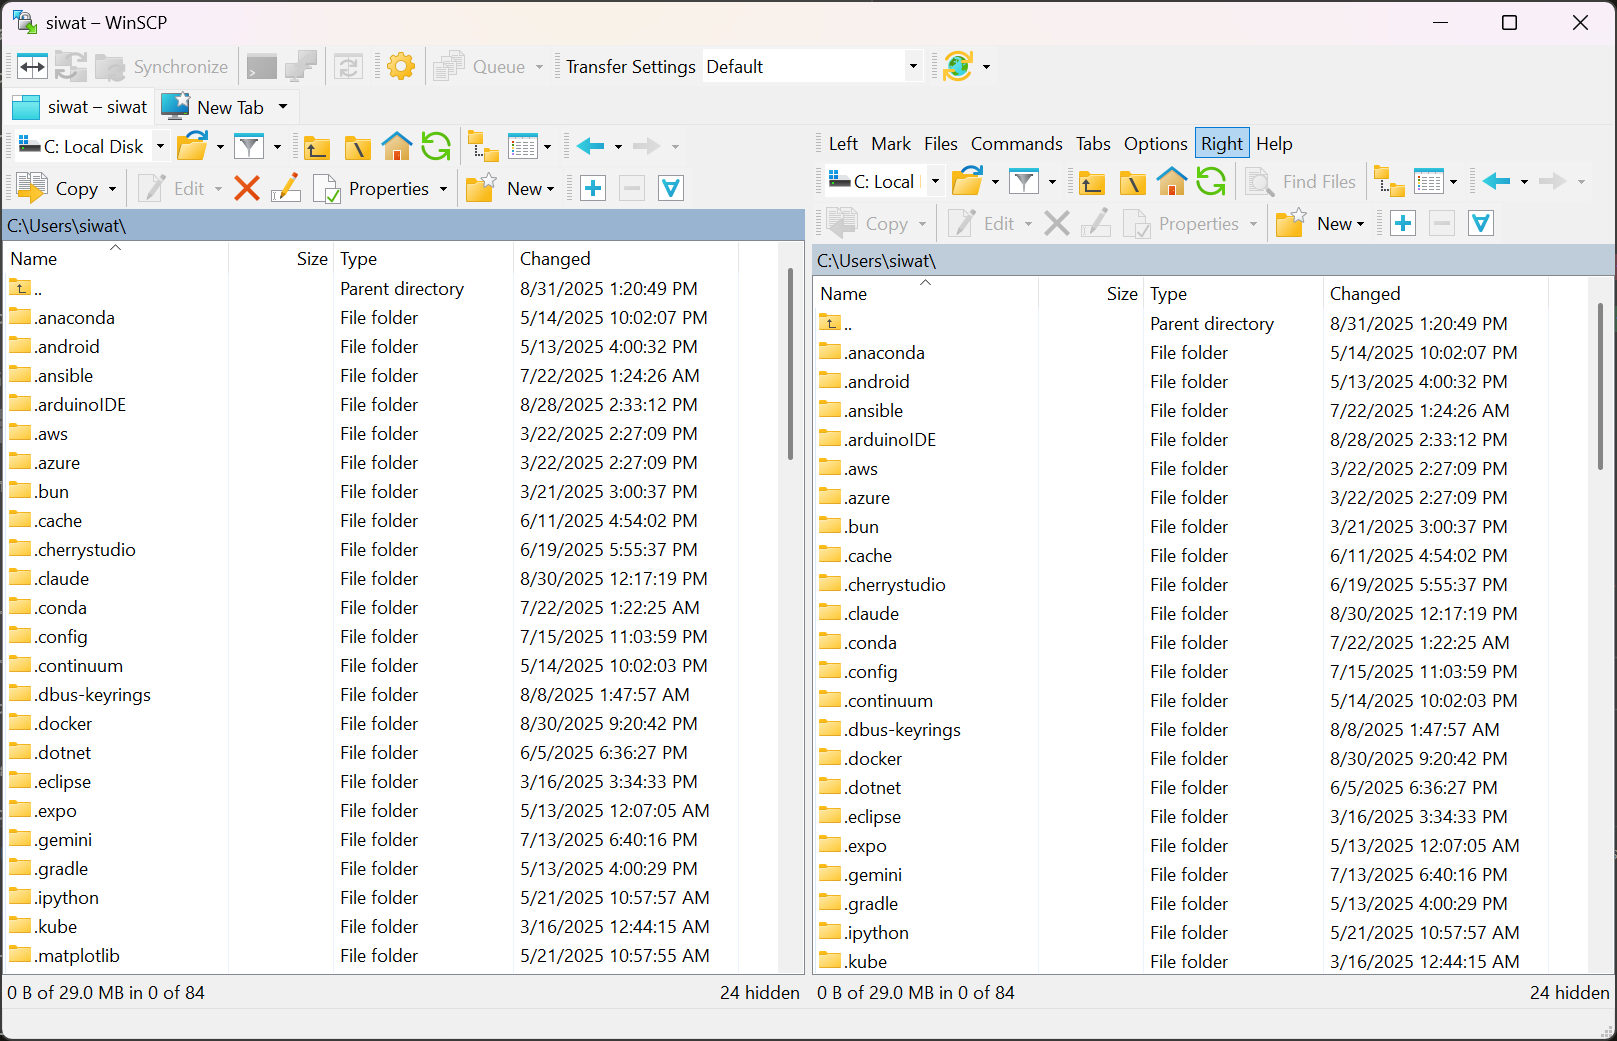This screenshot has width=1617, height=1041.
Task: Click the left panel select-by-mask icon
Action: tap(671, 188)
